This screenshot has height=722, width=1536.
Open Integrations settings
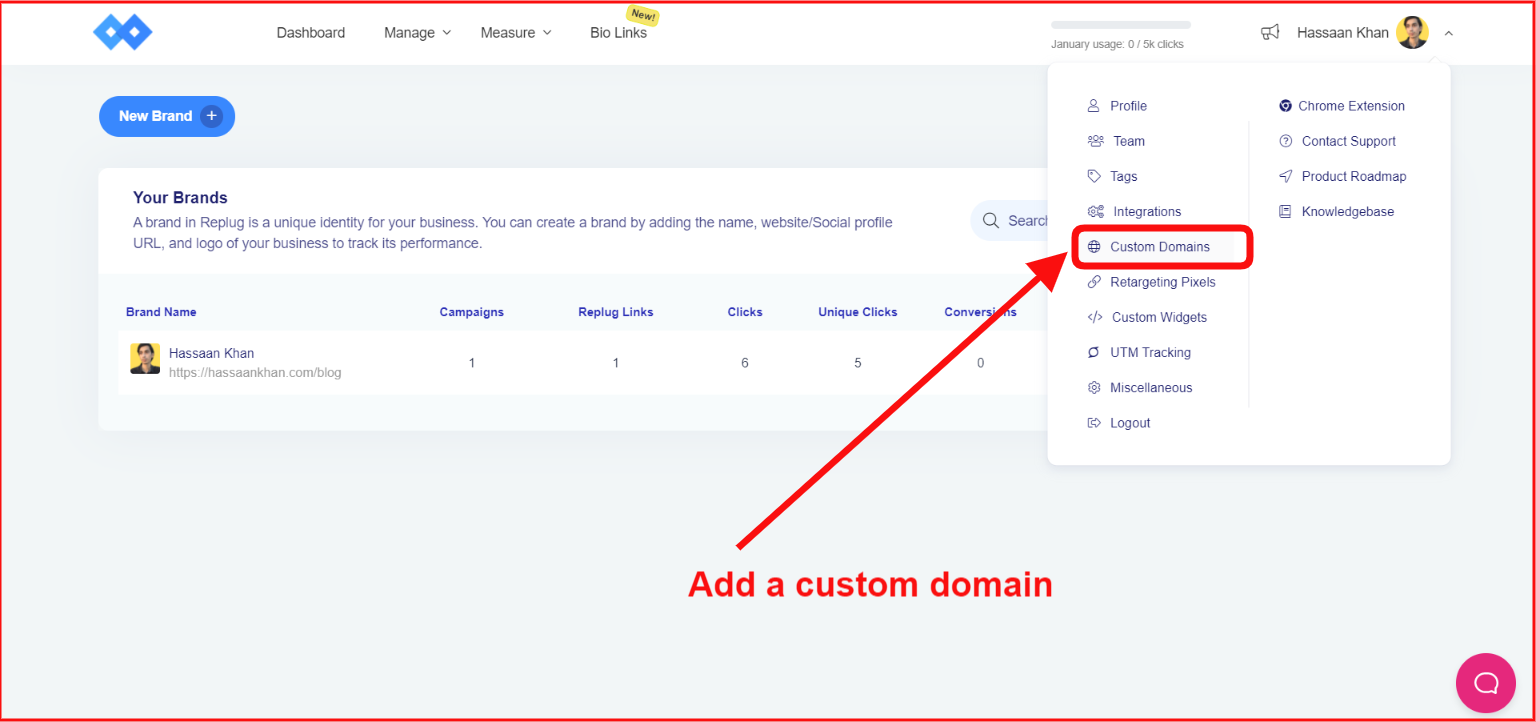(1147, 212)
